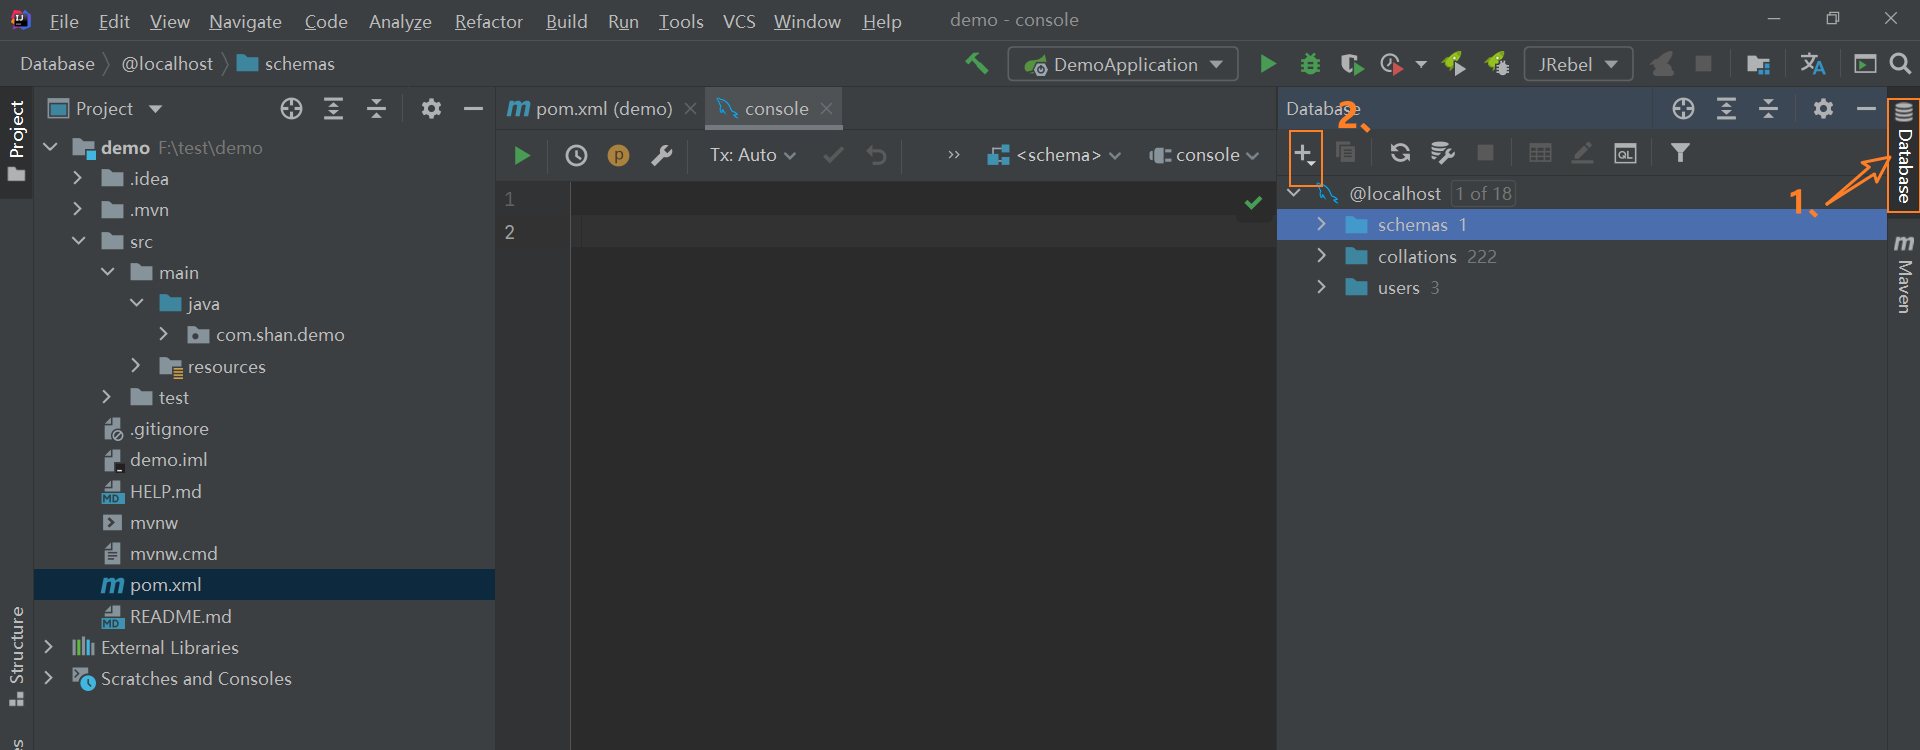Open the JRebel dropdown
Viewport: 1920px width, 750px height.
(1578, 64)
